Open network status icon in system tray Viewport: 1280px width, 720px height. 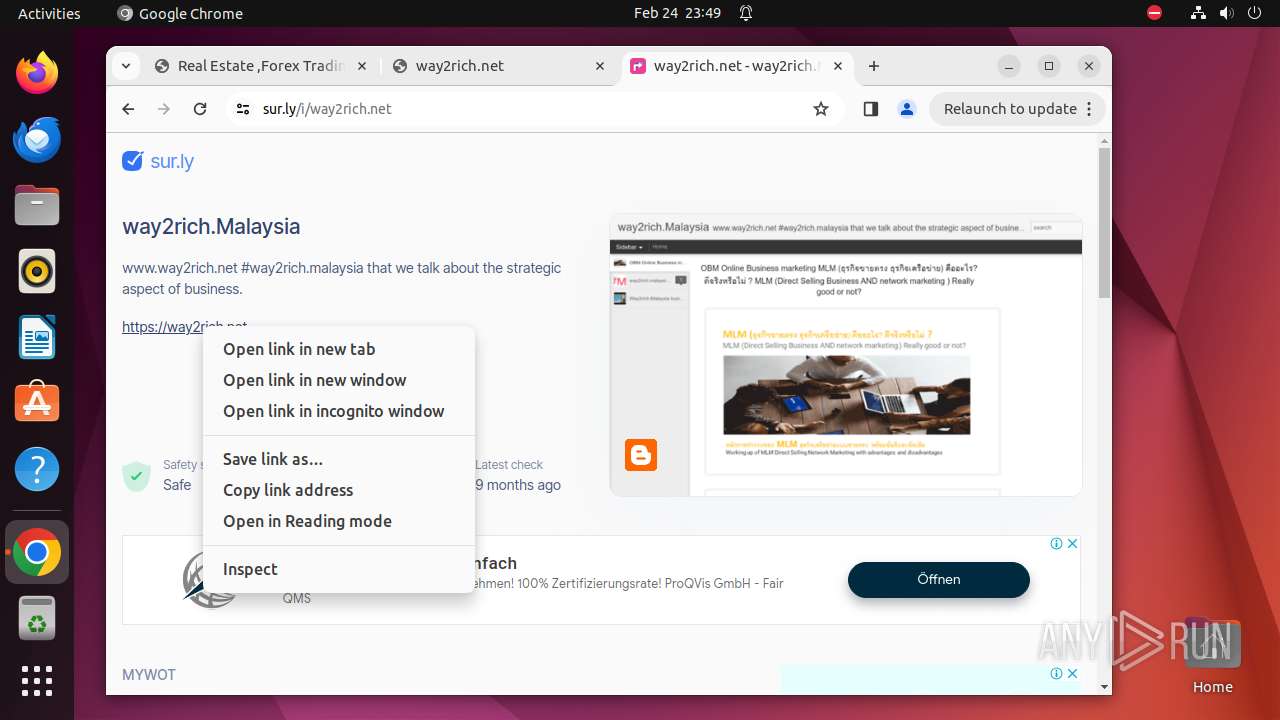pyautogui.click(x=1199, y=13)
